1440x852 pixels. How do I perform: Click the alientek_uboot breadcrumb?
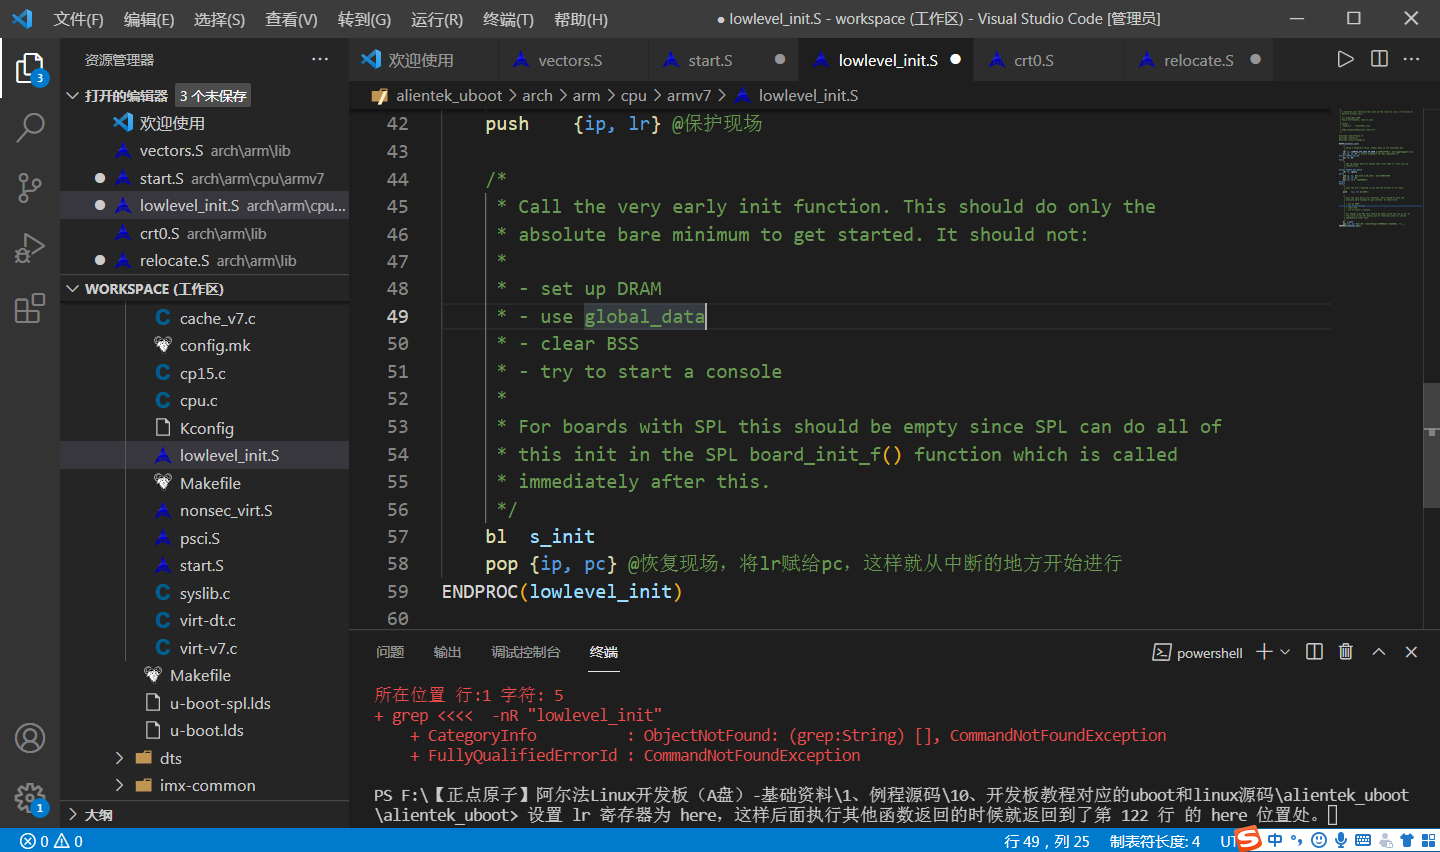pyautogui.click(x=449, y=95)
